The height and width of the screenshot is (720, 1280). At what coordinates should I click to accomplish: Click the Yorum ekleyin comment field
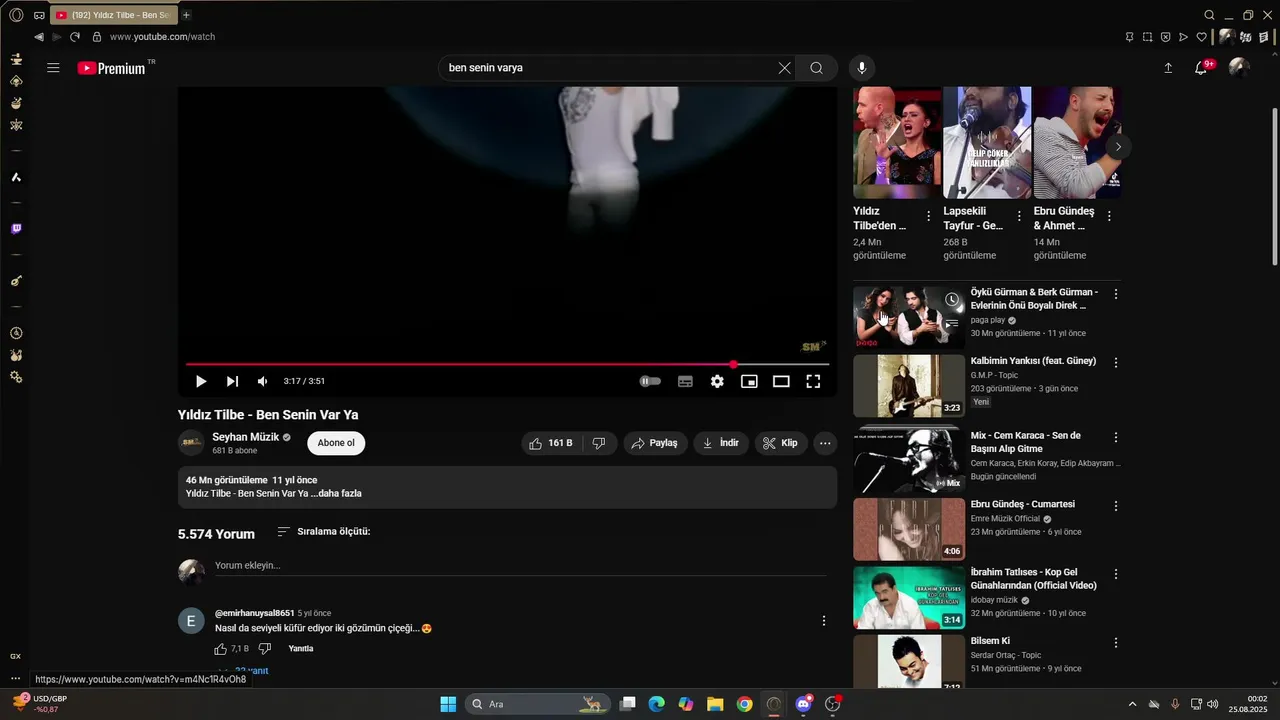pyautogui.click(x=520, y=566)
